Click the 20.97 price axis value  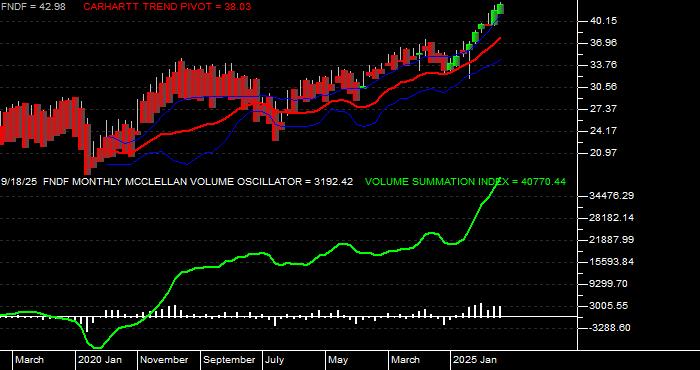point(604,153)
